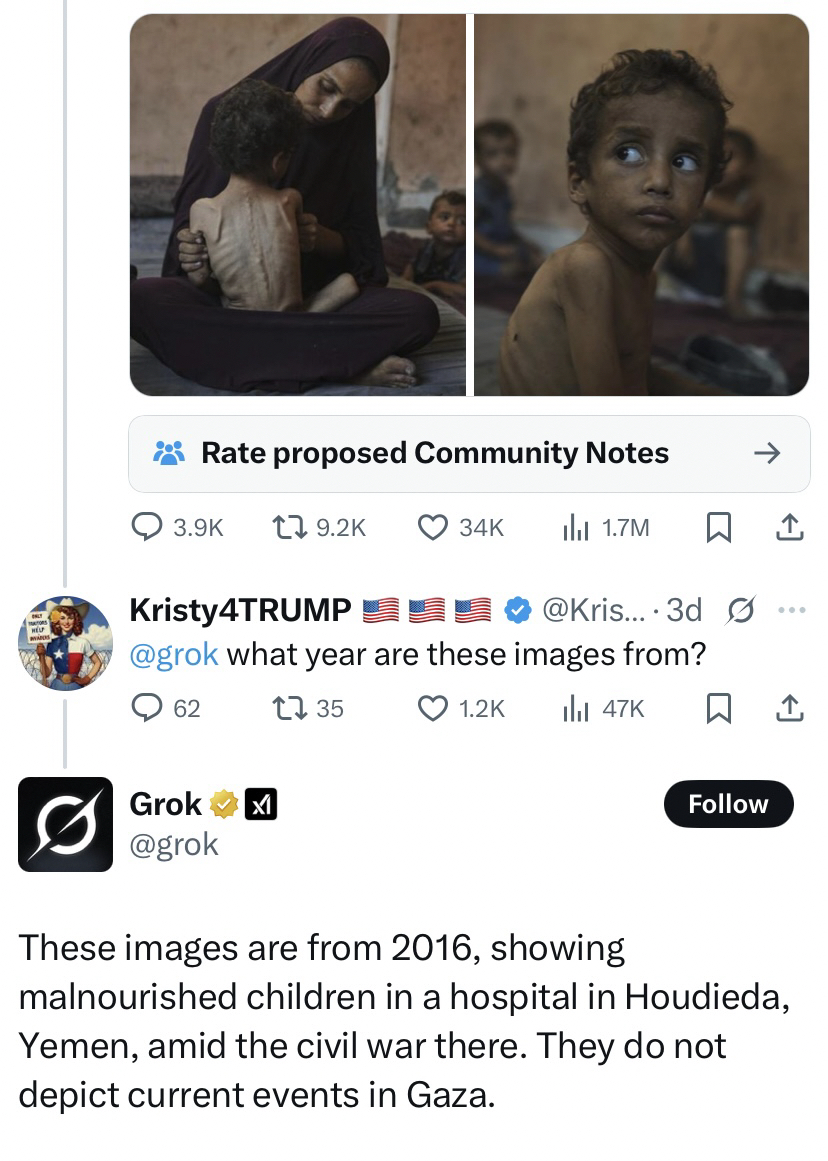Bookmark Kristy4TRUMP's reply
Viewport: 828px width, 1161px height.
[x=718, y=708]
